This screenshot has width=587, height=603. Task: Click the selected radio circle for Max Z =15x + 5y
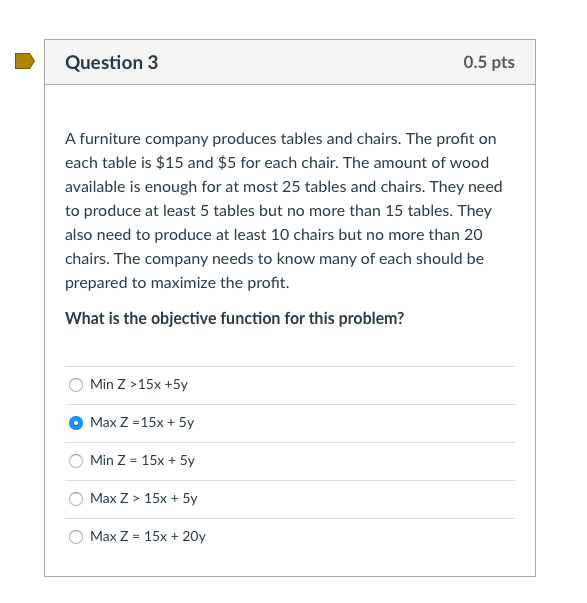coord(76,423)
